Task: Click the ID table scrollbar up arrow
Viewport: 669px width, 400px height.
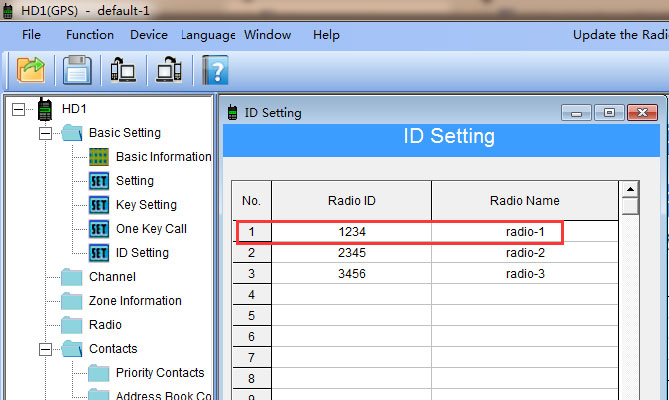Action: 629,188
